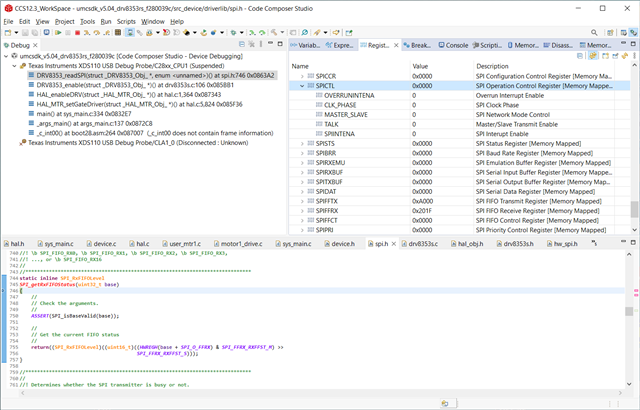The image size is (640, 410).
Task: Click the Resume (green play) toolbar icon
Action: (x=58, y=33)
